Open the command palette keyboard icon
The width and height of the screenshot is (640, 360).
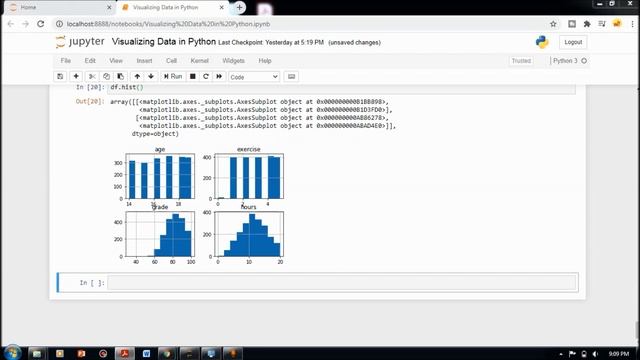(291, 77)
